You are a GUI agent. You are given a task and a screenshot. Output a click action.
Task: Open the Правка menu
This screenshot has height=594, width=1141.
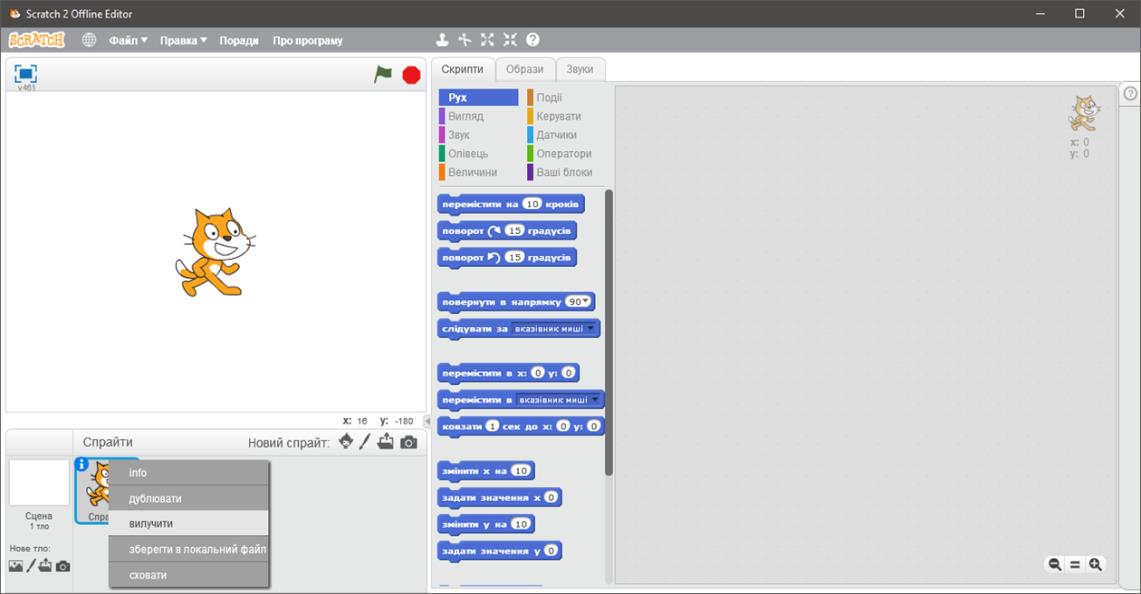(x=183, y=41)
